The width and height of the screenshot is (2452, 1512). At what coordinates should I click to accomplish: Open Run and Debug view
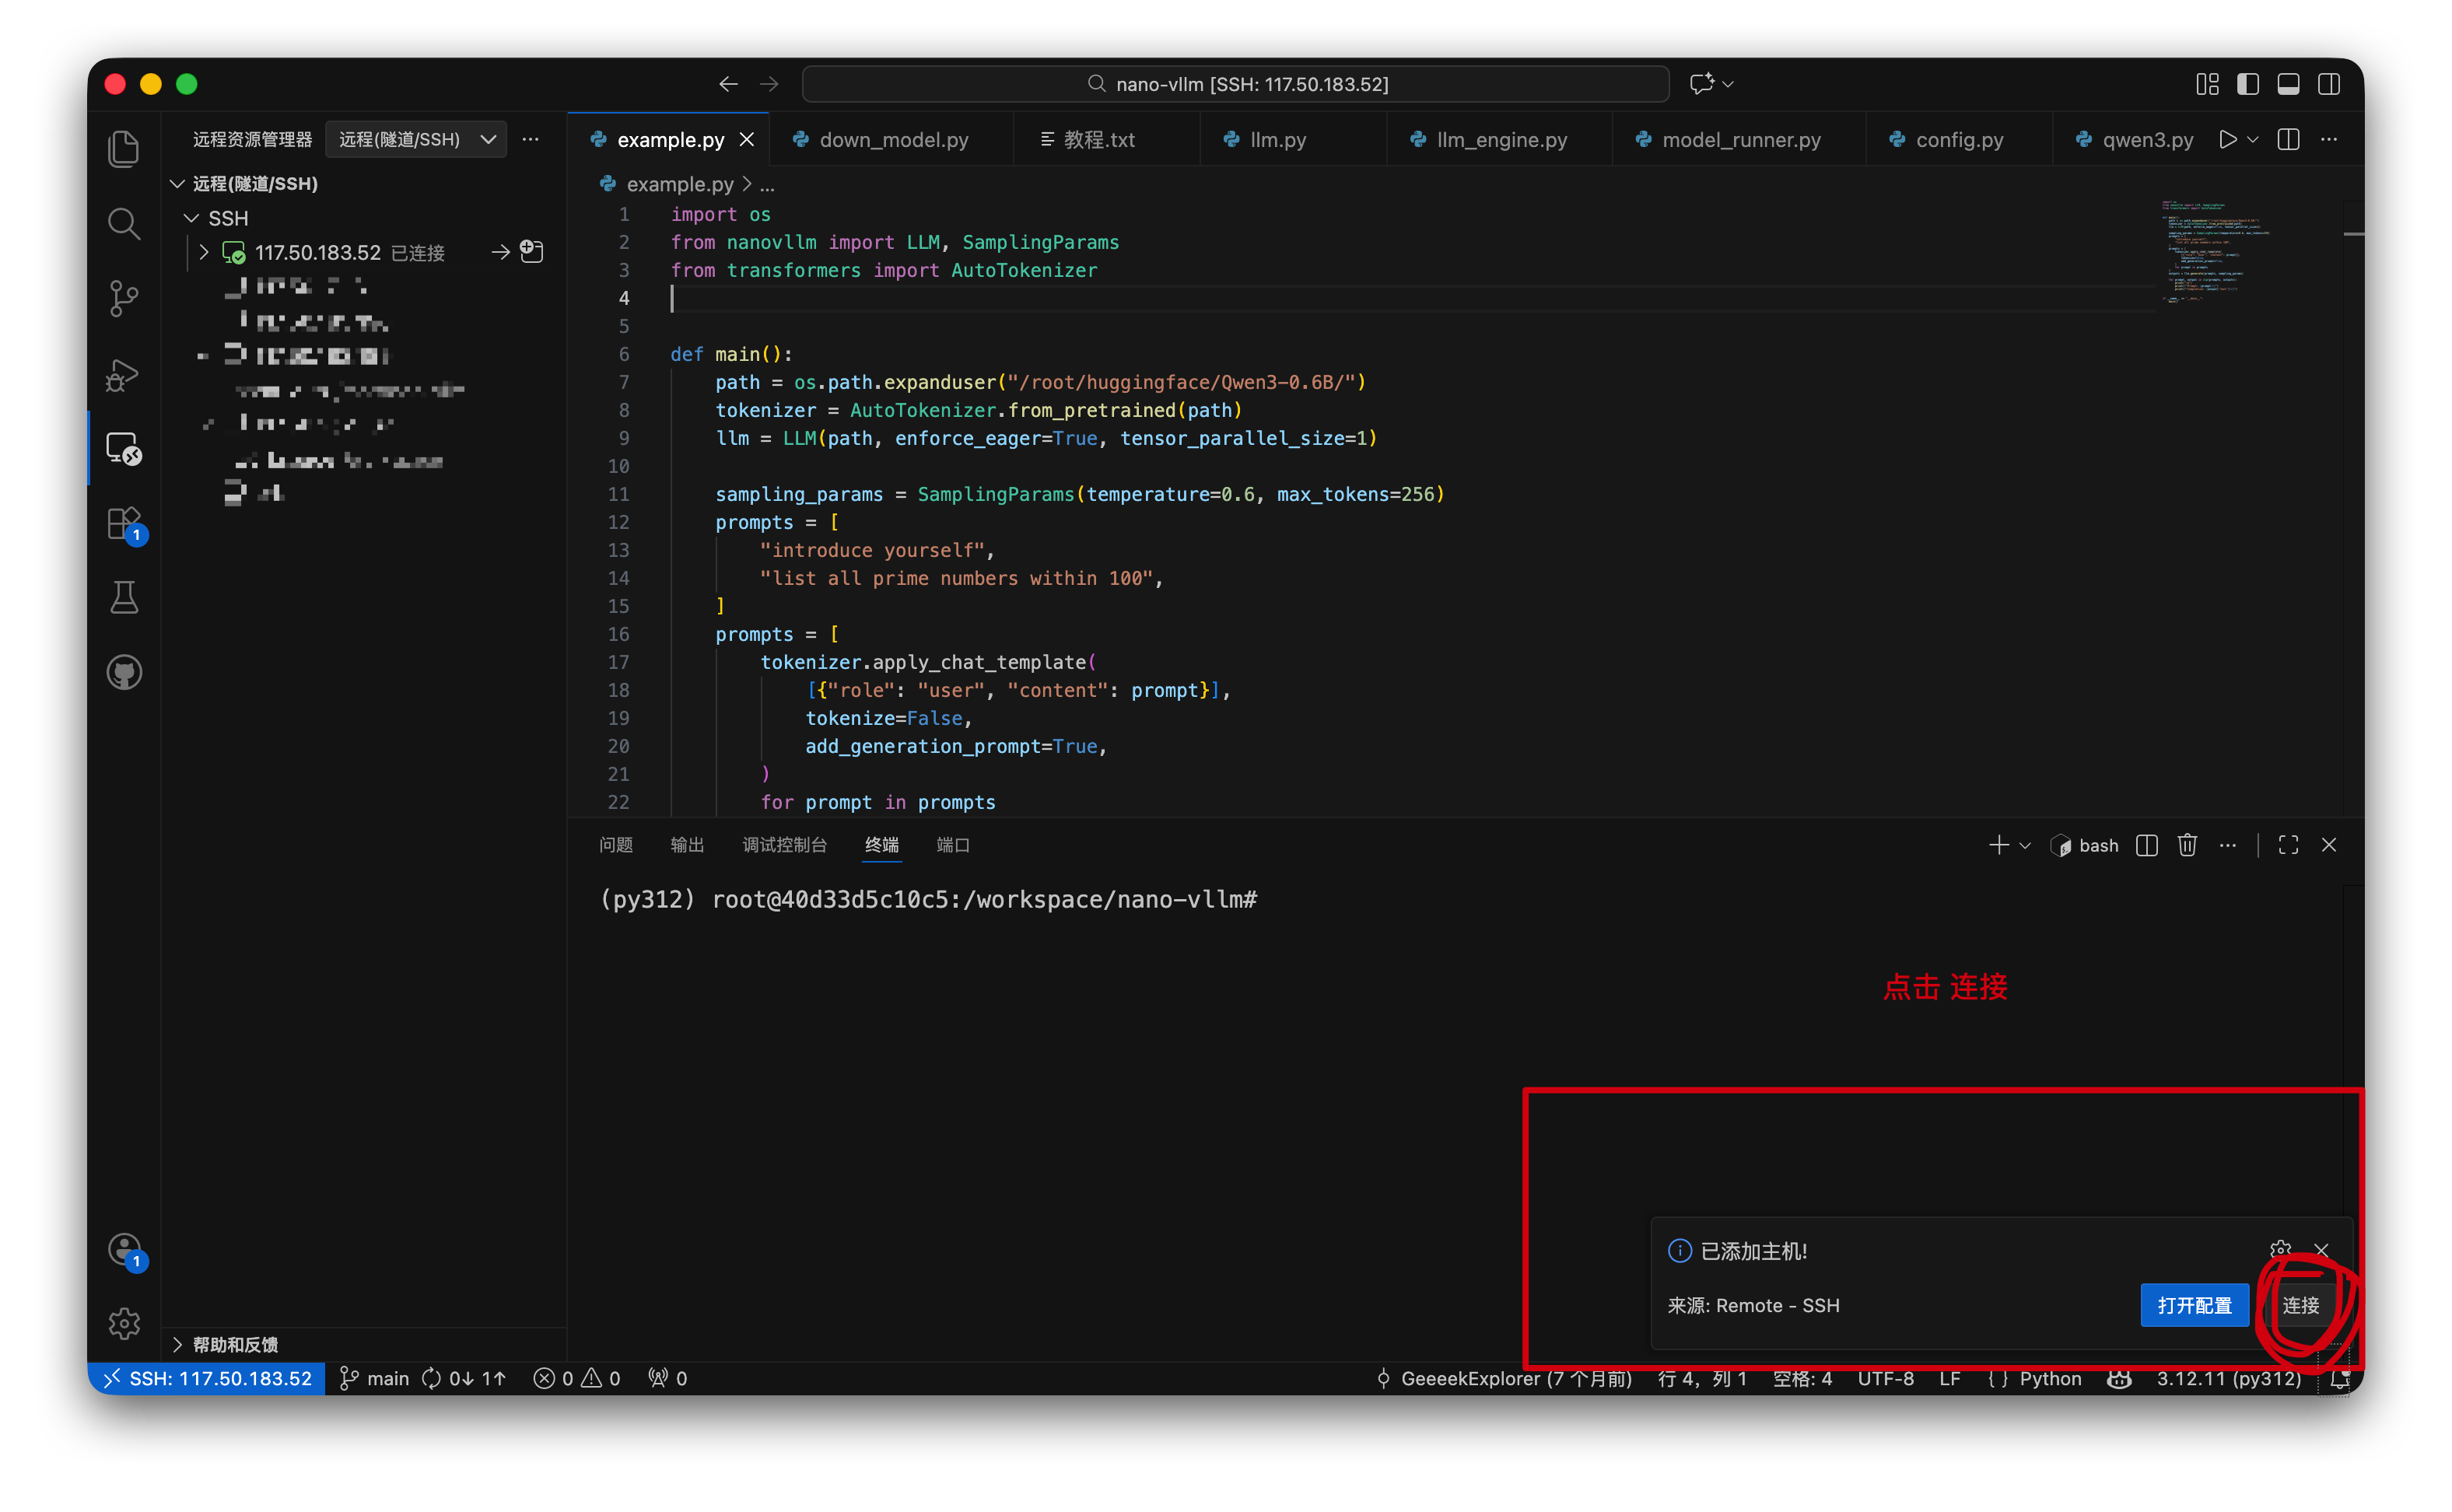(124, 375)
